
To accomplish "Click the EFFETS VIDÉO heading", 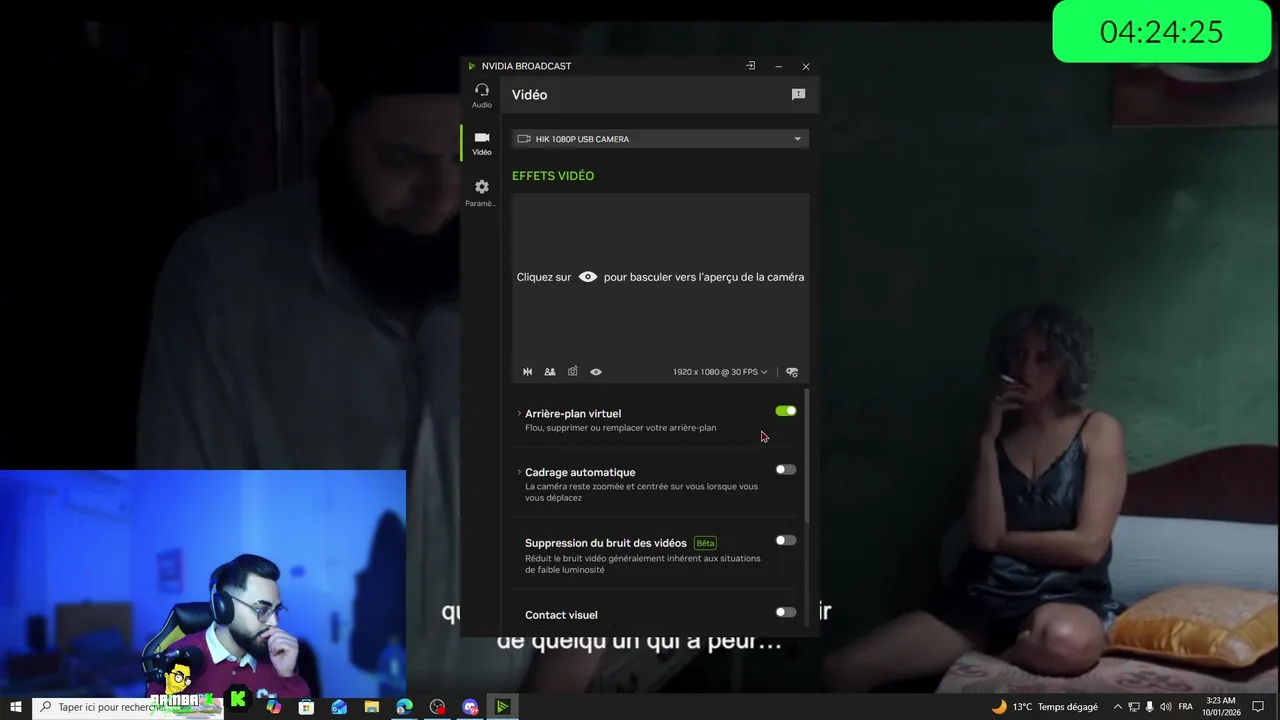I will click(553, 176).
